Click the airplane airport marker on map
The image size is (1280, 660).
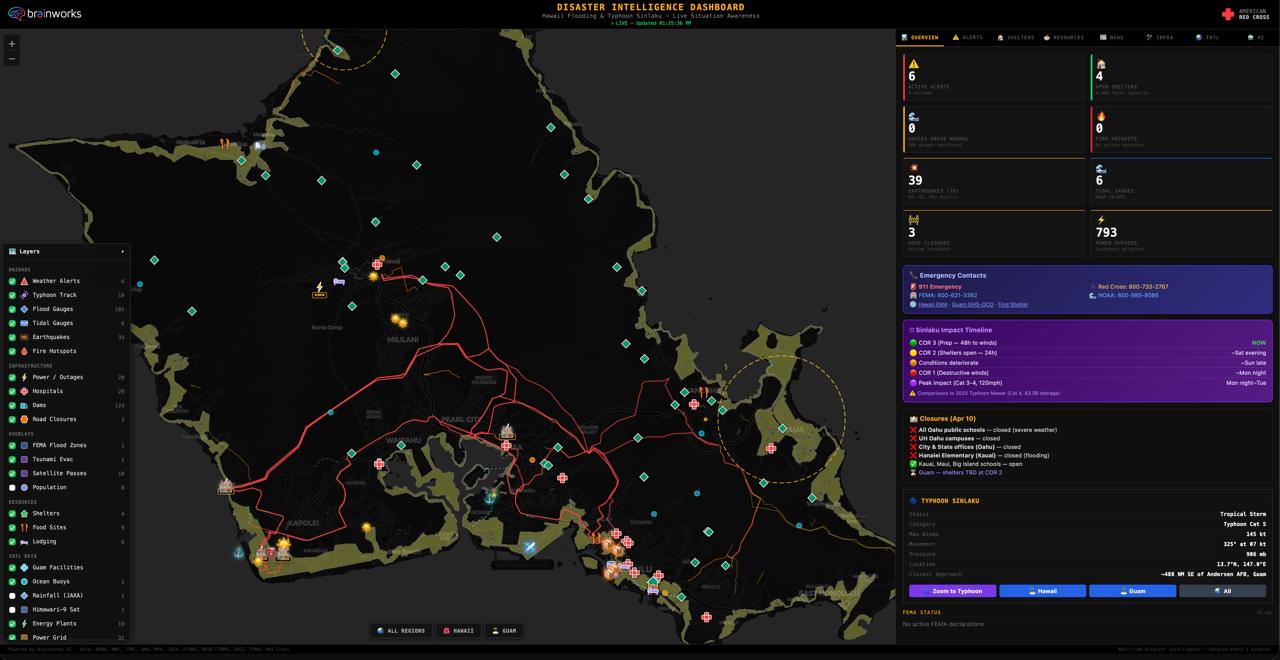coord(530,547)
